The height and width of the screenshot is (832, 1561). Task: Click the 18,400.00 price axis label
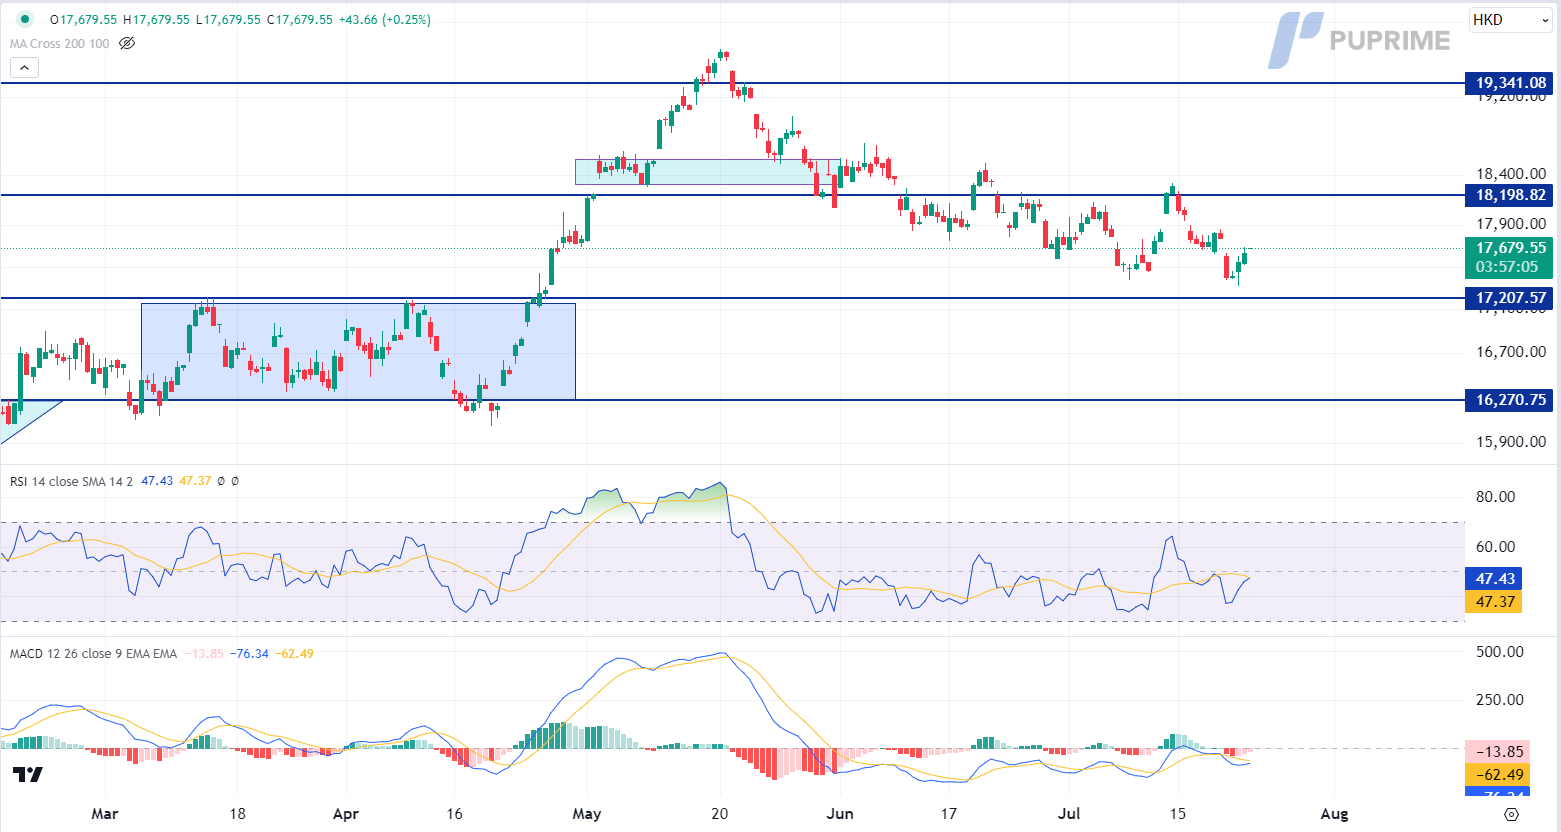1511,174
